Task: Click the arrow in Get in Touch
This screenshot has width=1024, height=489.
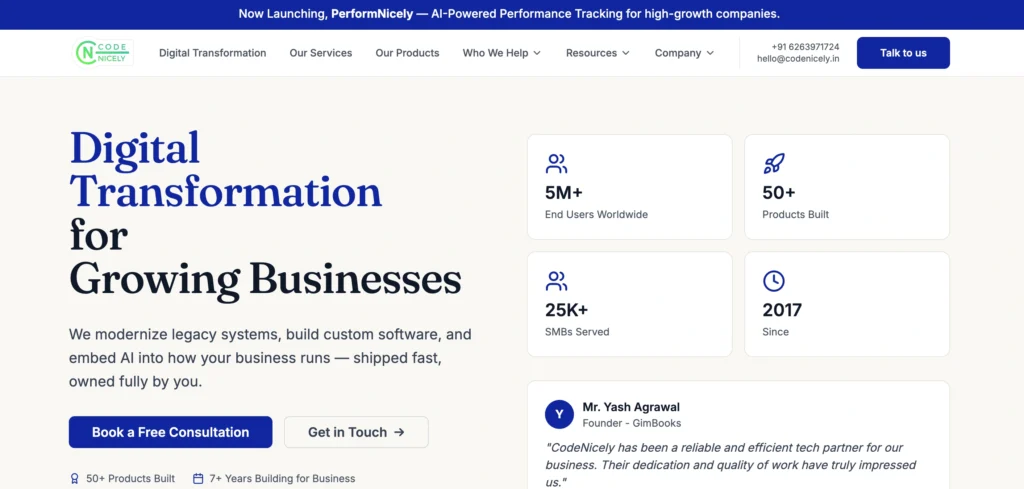Action: coord(400,432)
